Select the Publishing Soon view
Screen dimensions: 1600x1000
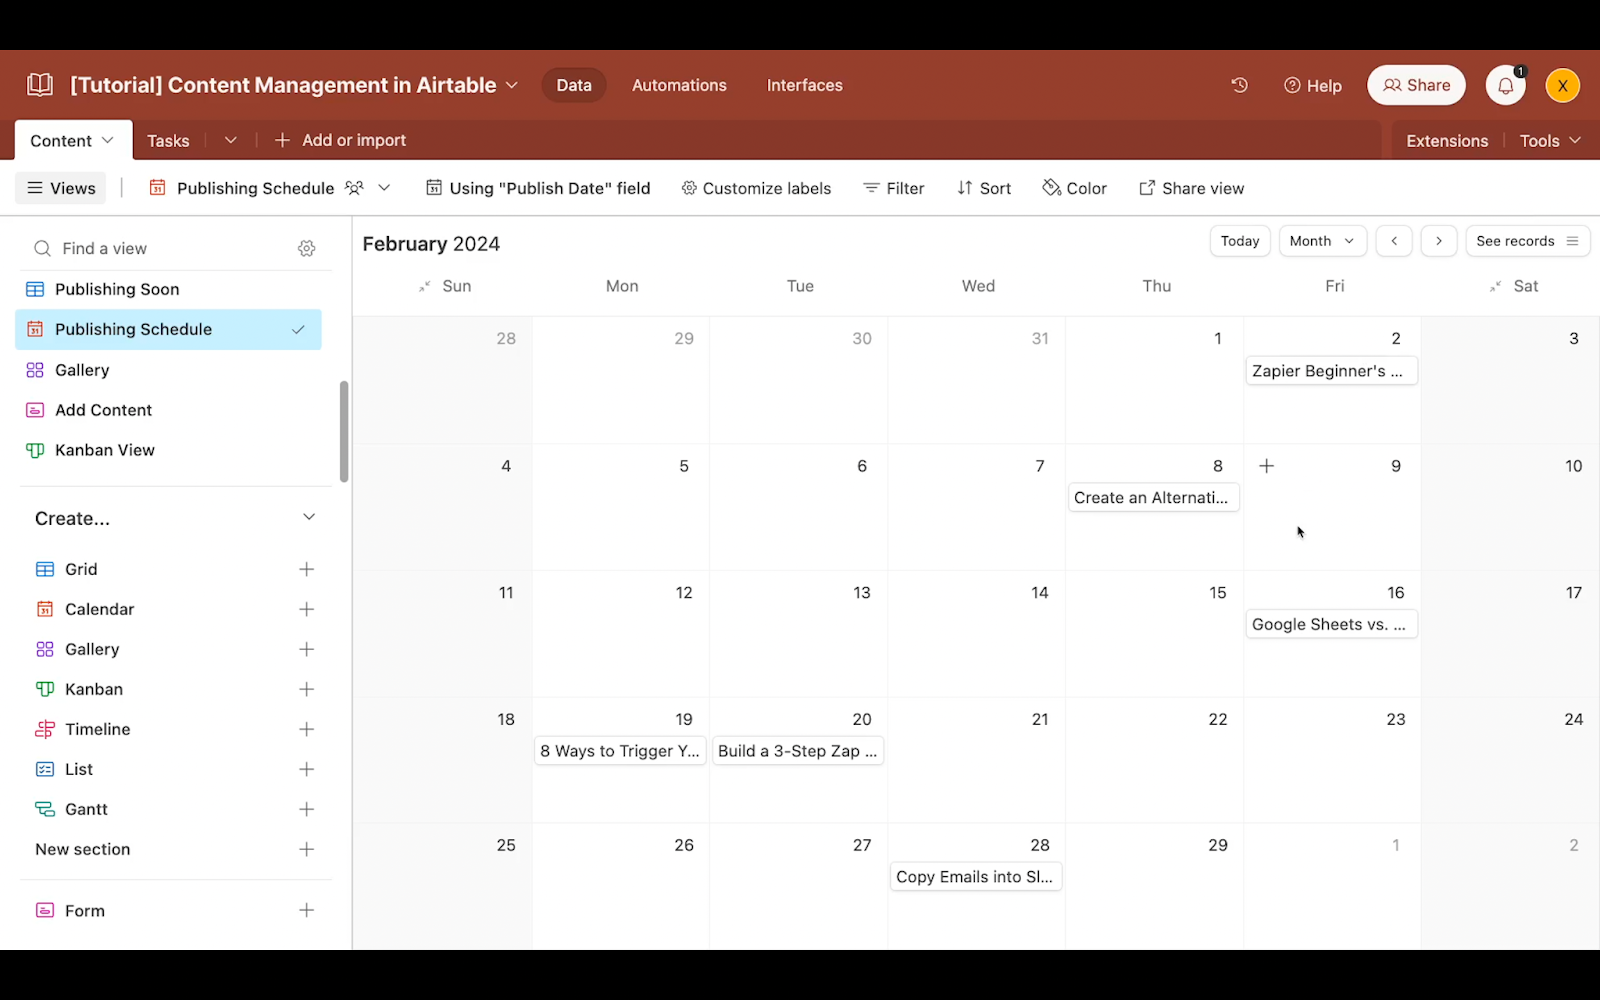(x=168, y=289)
